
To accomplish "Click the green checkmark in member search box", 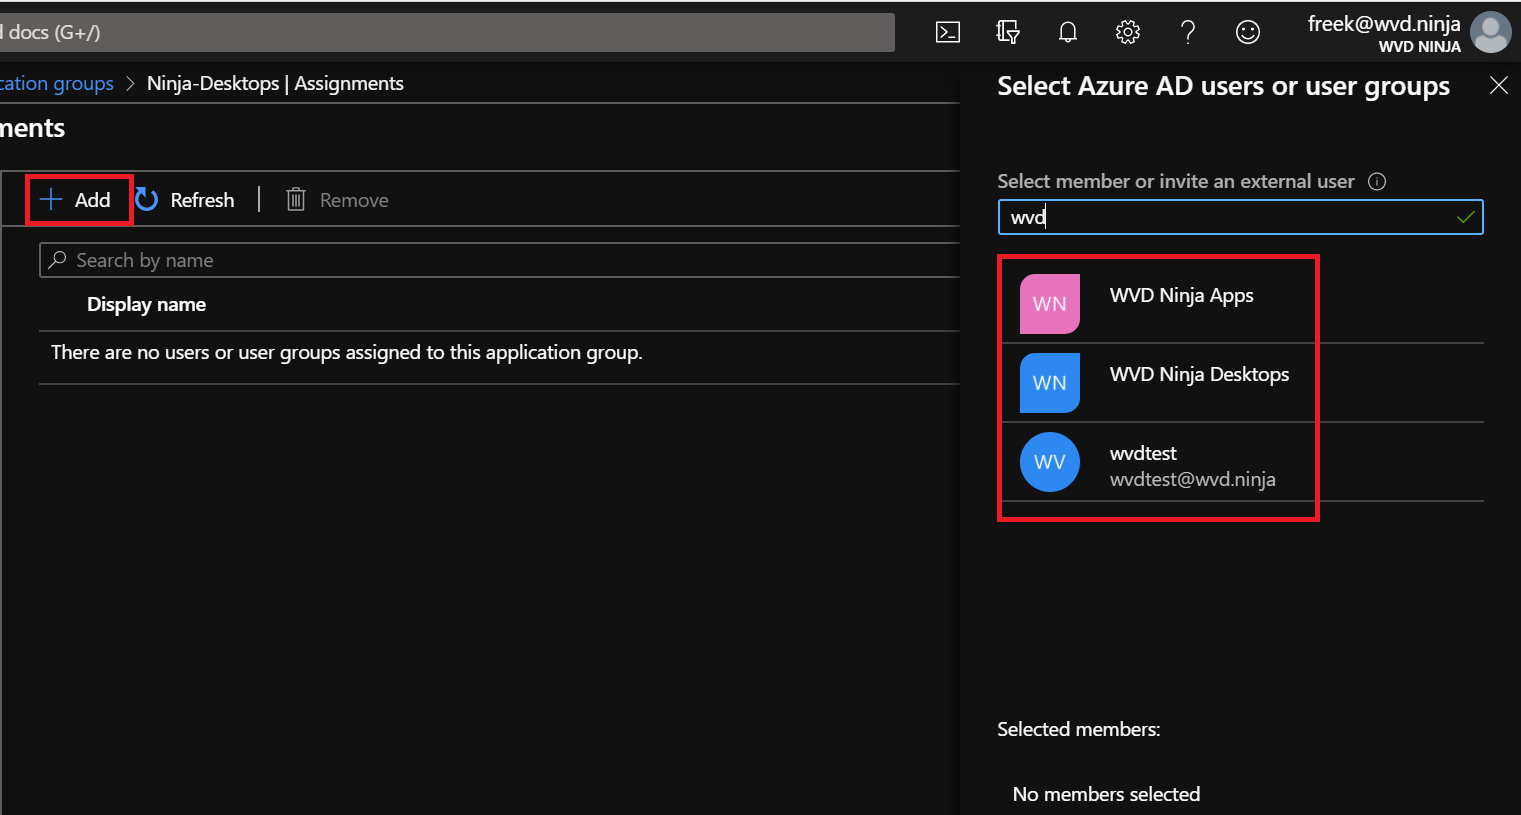I will [x=1466, y=217].
